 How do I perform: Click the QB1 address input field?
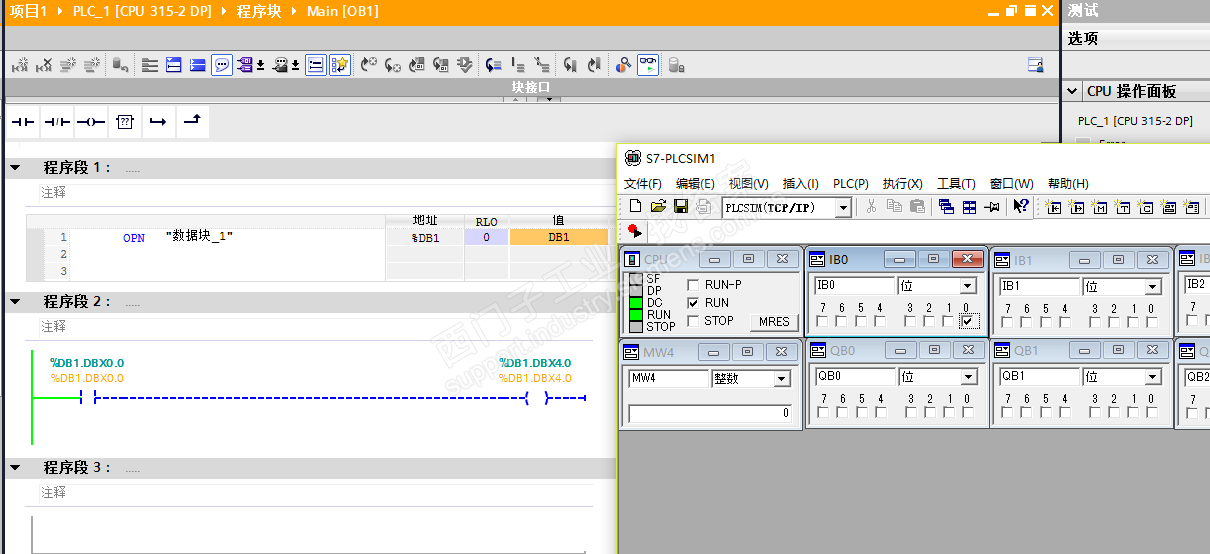click(1040, 377)
